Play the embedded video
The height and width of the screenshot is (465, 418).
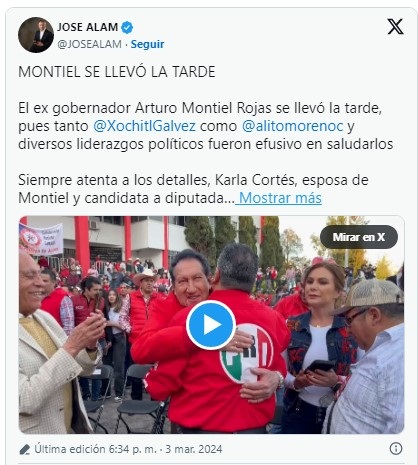tap(211, 325)
